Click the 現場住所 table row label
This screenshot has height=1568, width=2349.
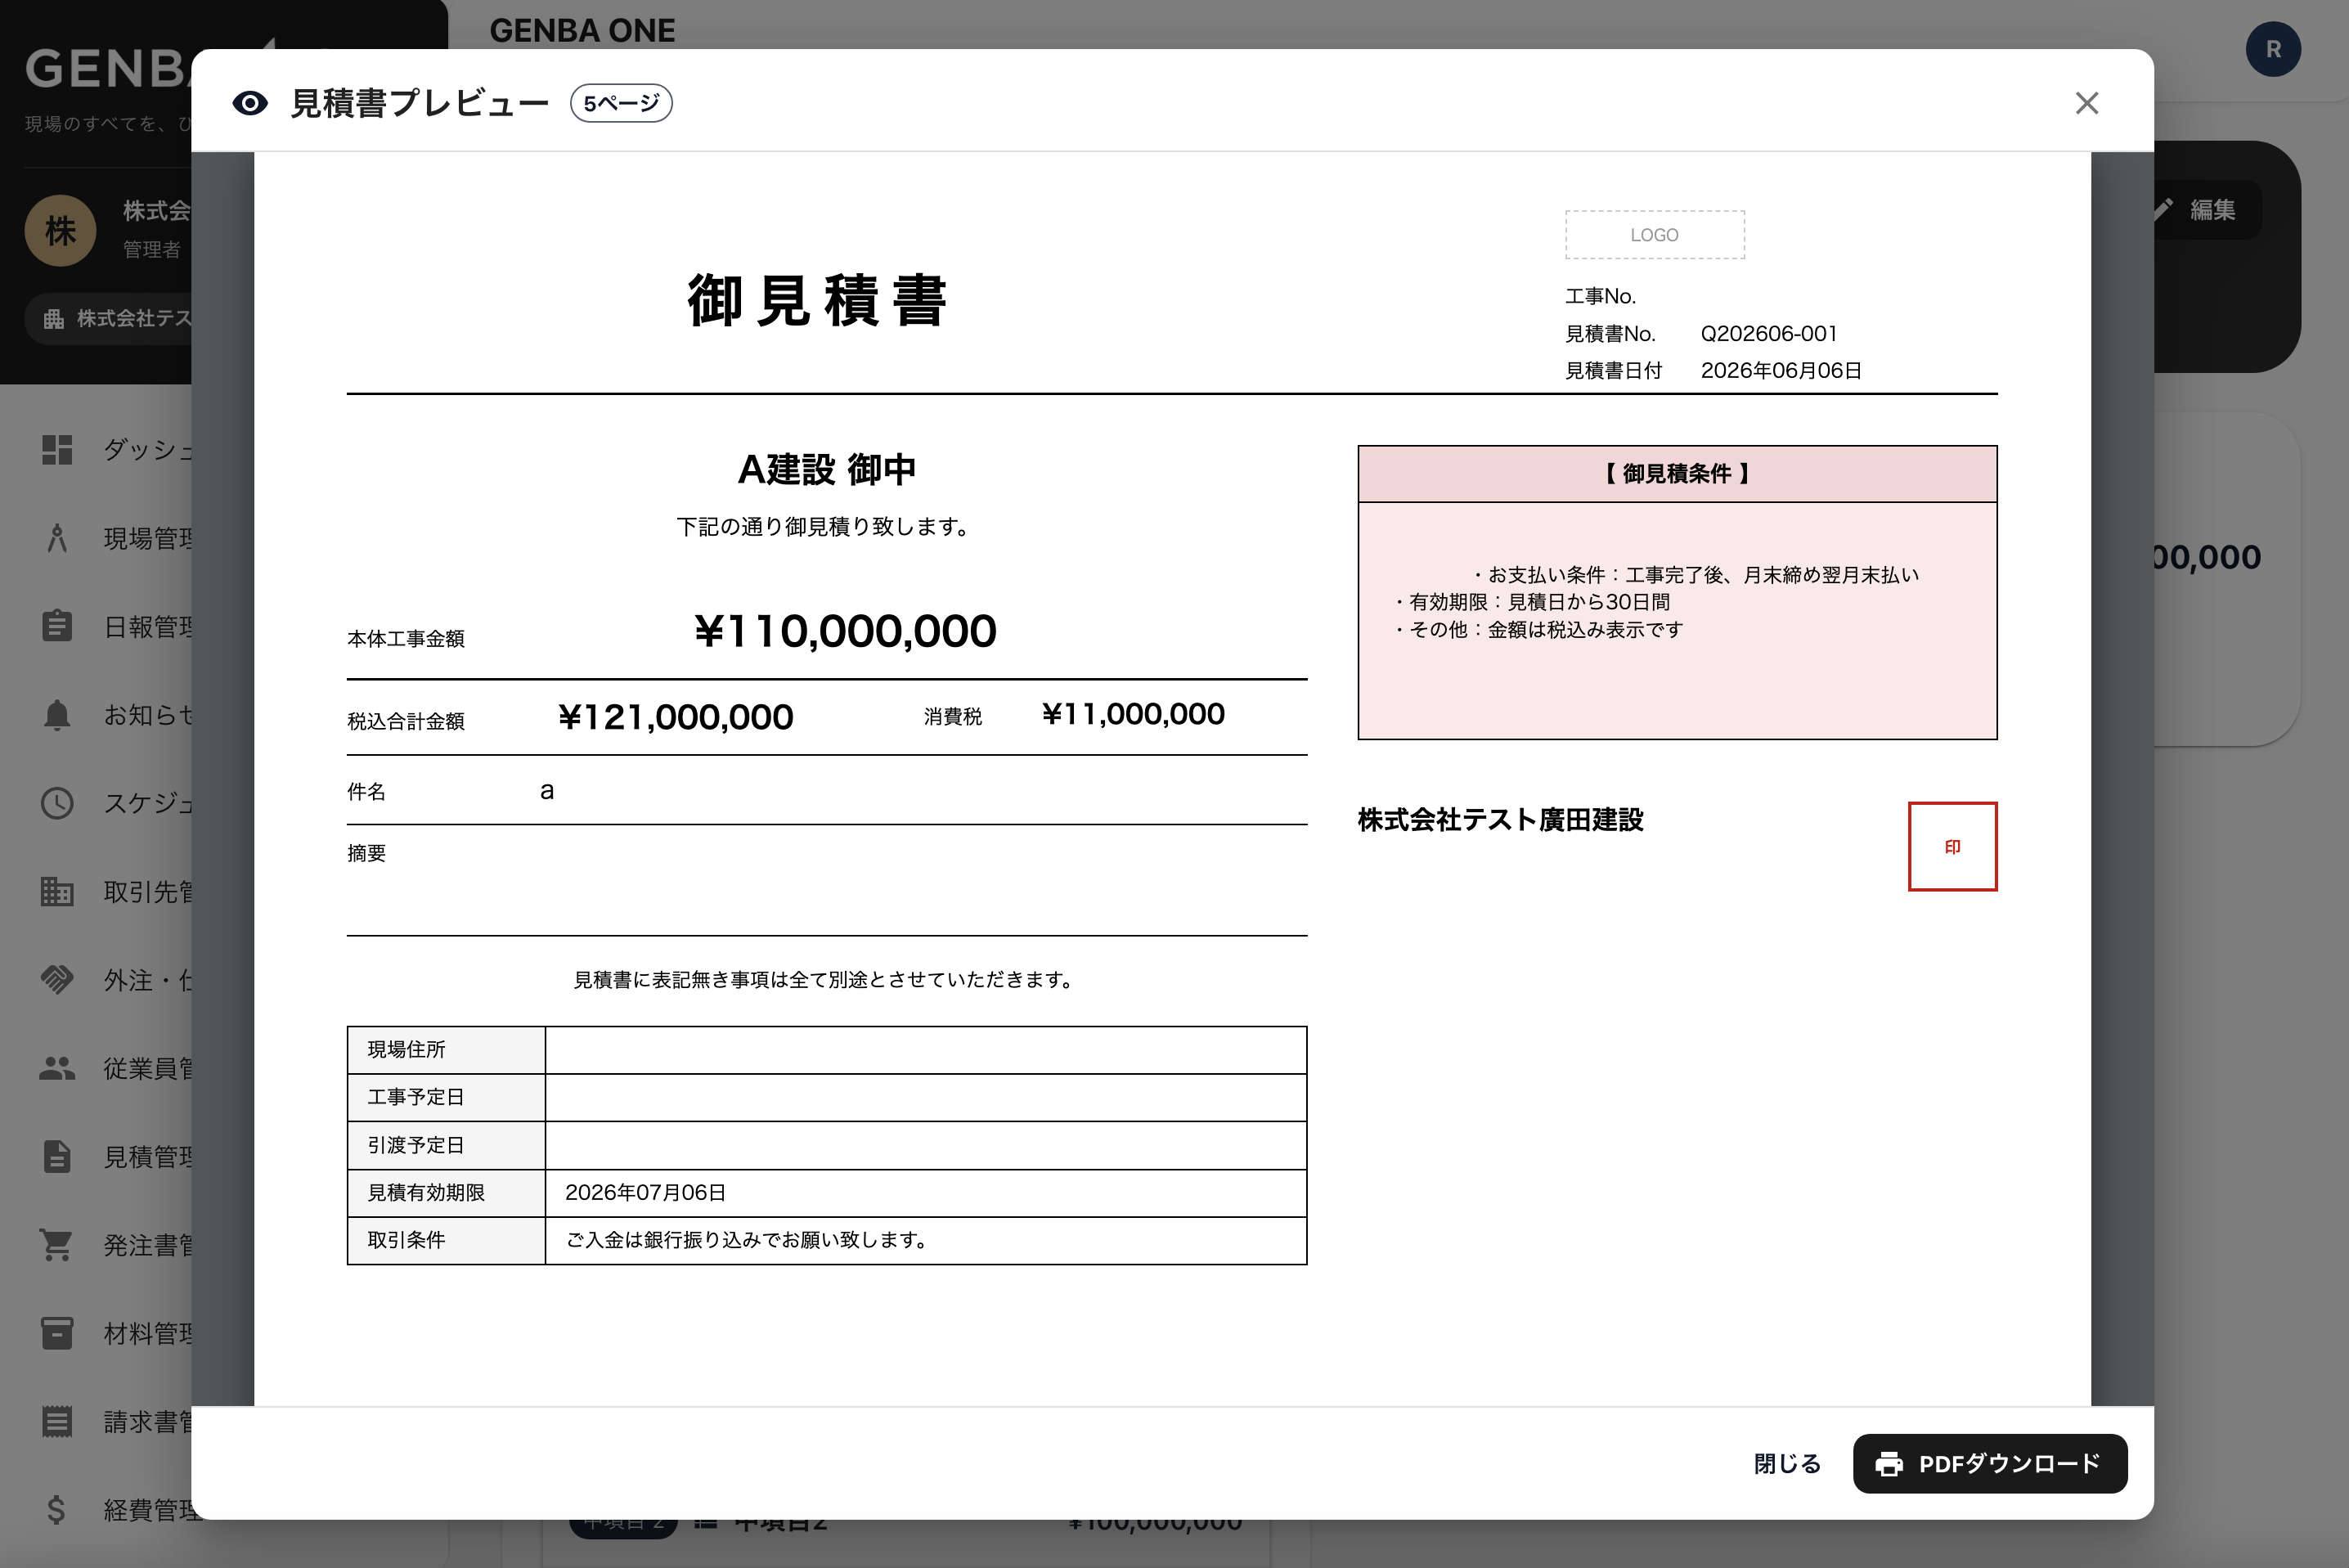[406, 1049]
